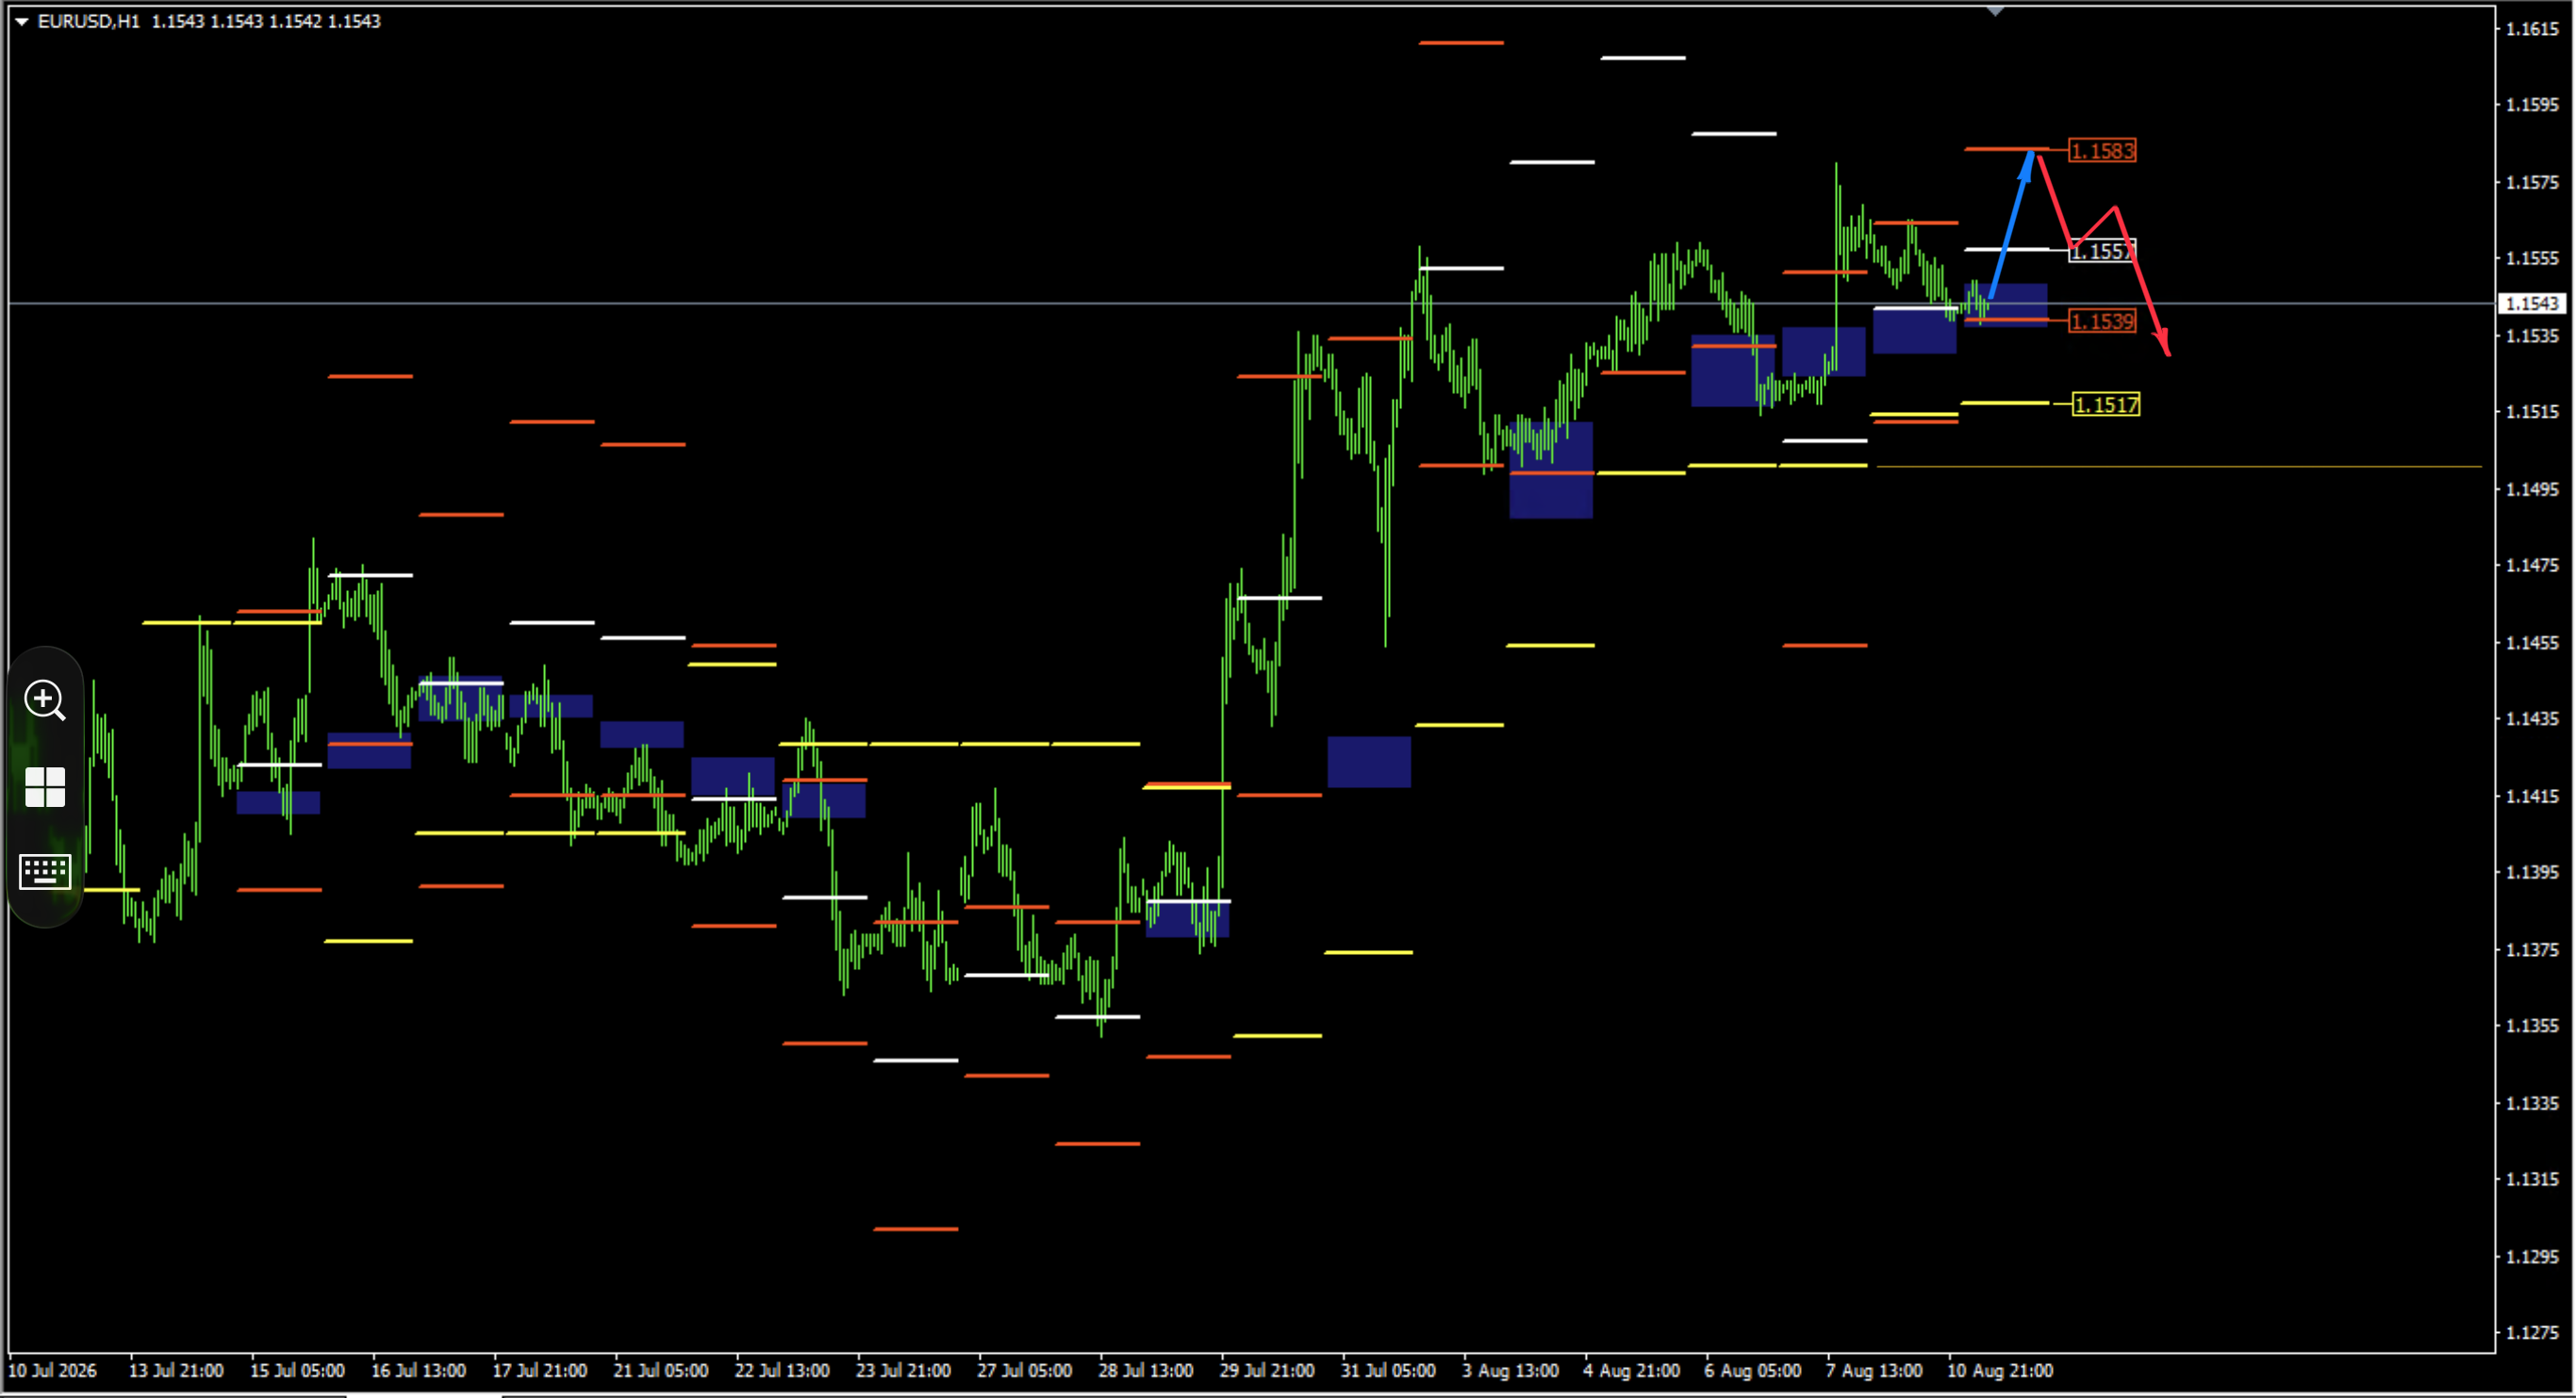The image size is (2576, 1398).
Task: Click the low value 1.1542 in header
Action: click(295, 21)
